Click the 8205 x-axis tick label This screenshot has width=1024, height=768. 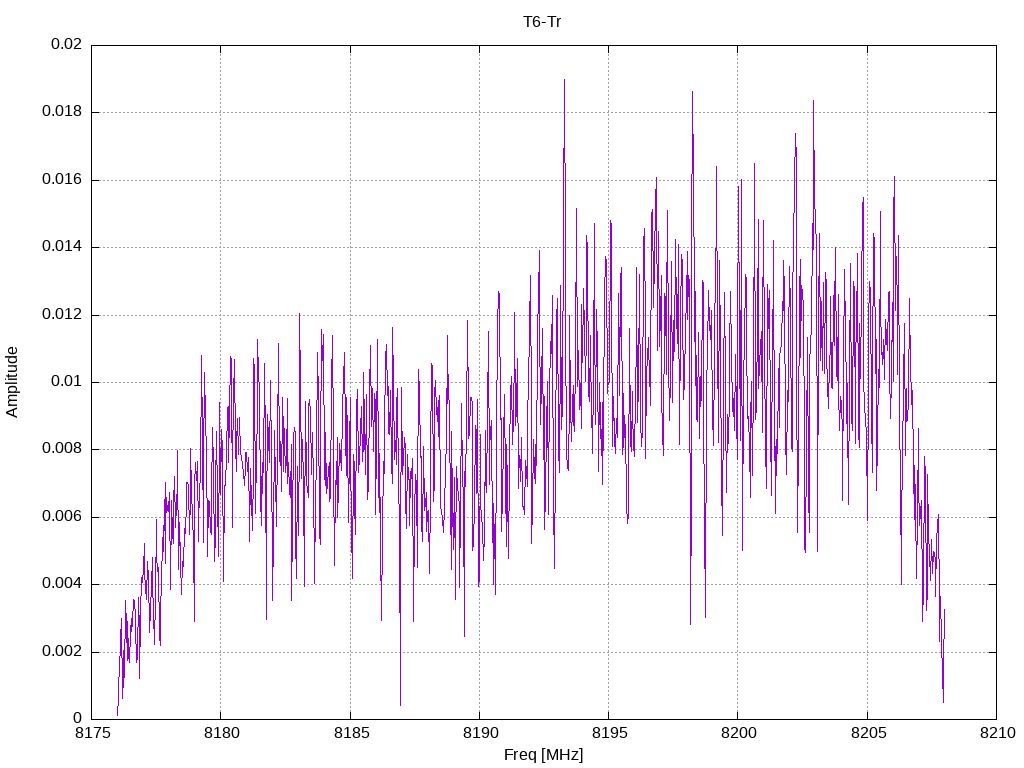pyautogui.click(x=869, y=733)
